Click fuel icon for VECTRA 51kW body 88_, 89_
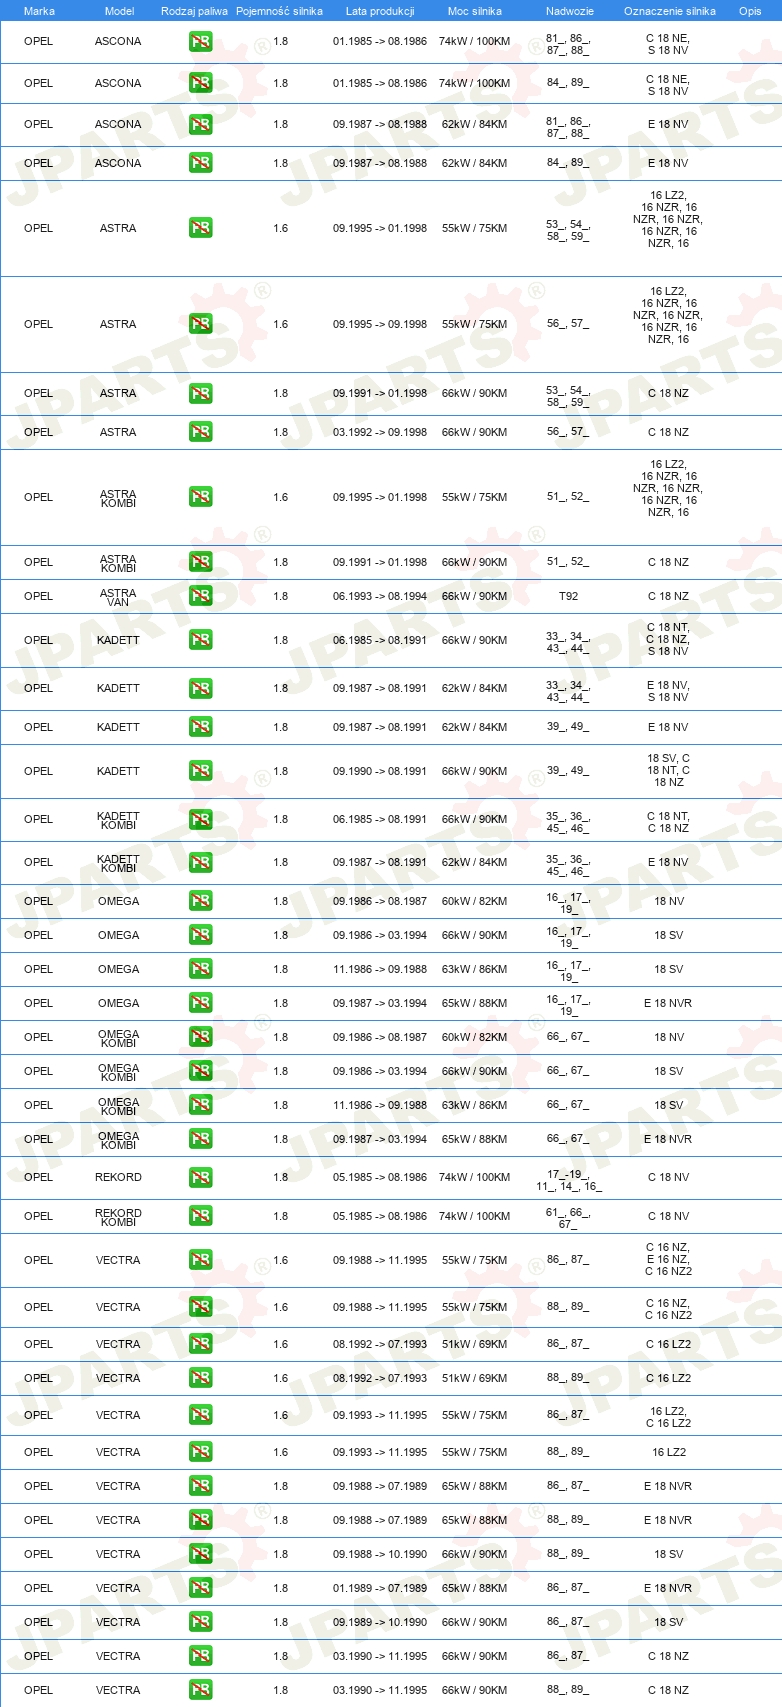 point(200,1378)
